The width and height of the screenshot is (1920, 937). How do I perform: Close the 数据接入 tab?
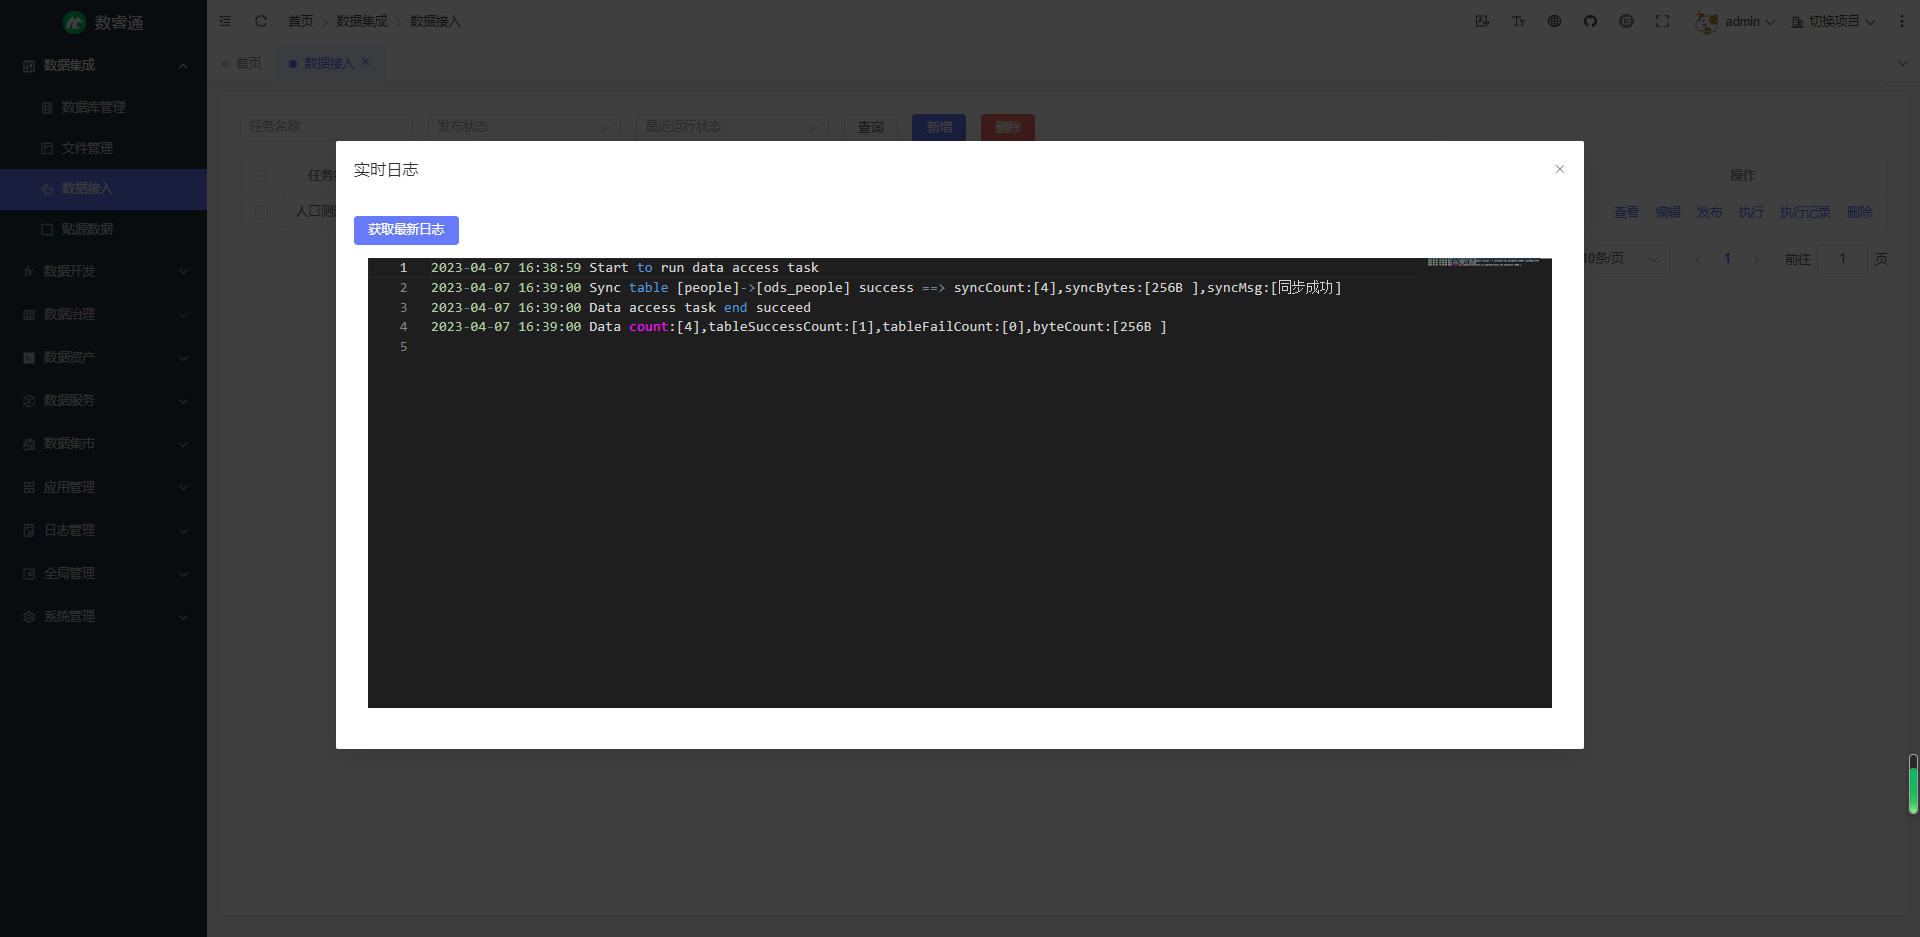366,62
